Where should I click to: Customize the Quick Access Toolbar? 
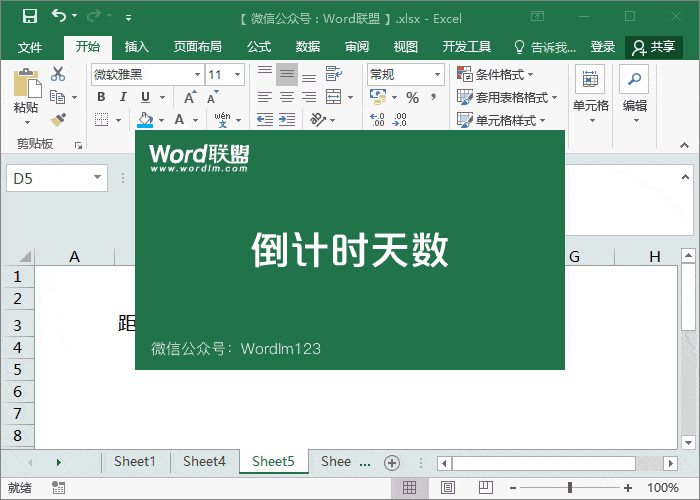click(128, 18)
